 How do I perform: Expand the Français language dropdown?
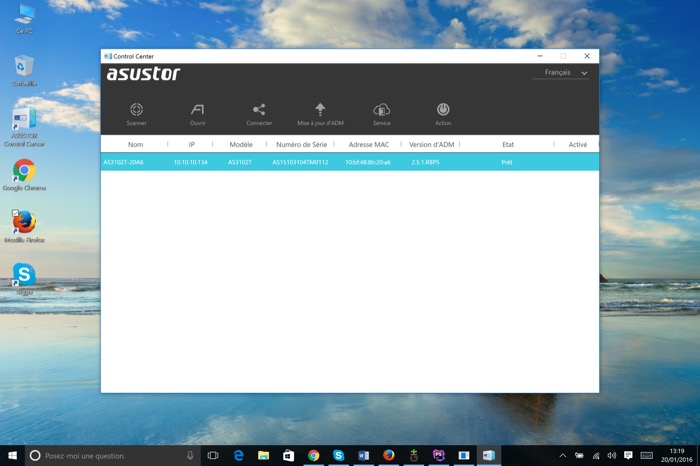(x=565, y=73)
